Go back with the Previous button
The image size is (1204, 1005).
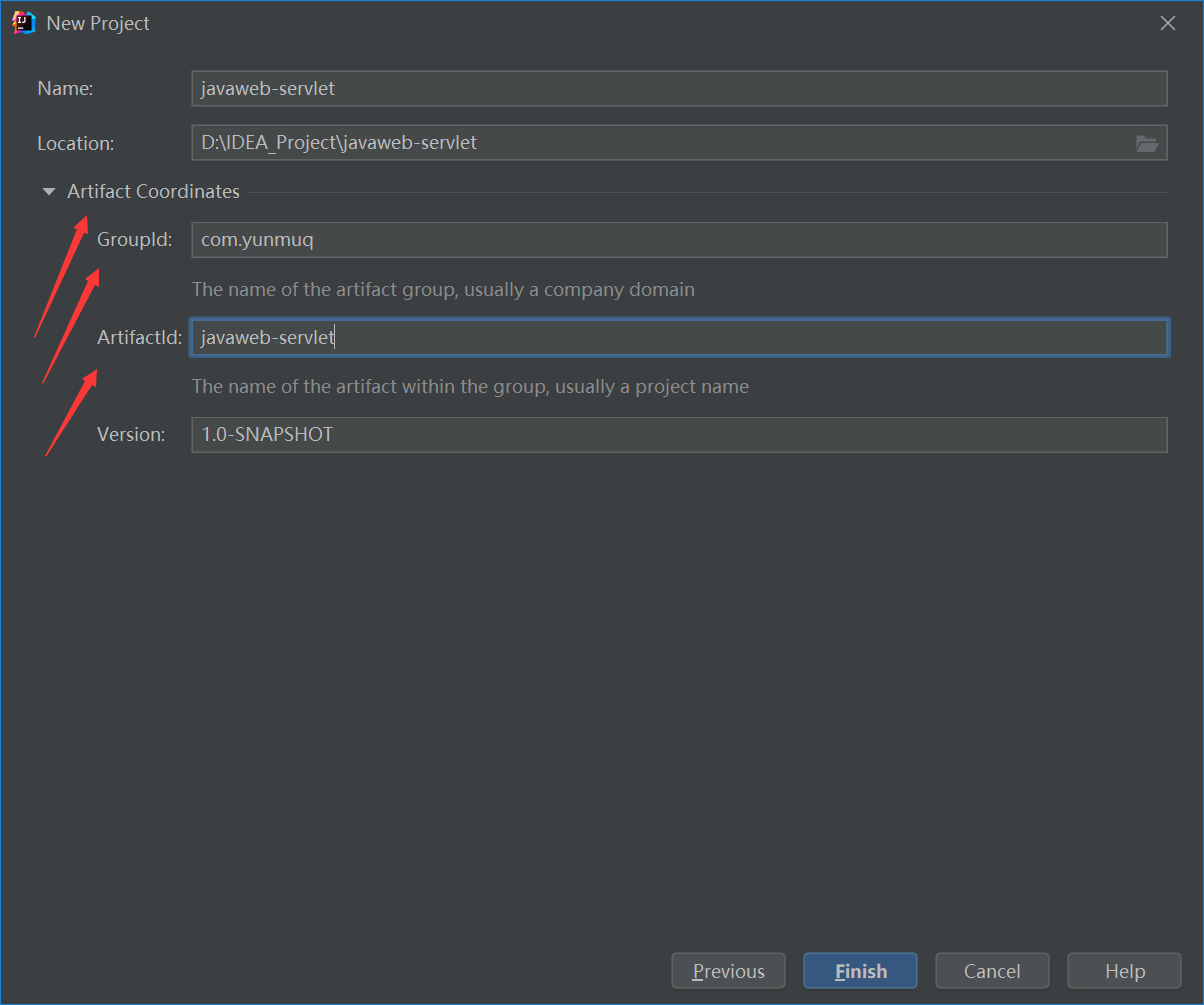(728, 971)
